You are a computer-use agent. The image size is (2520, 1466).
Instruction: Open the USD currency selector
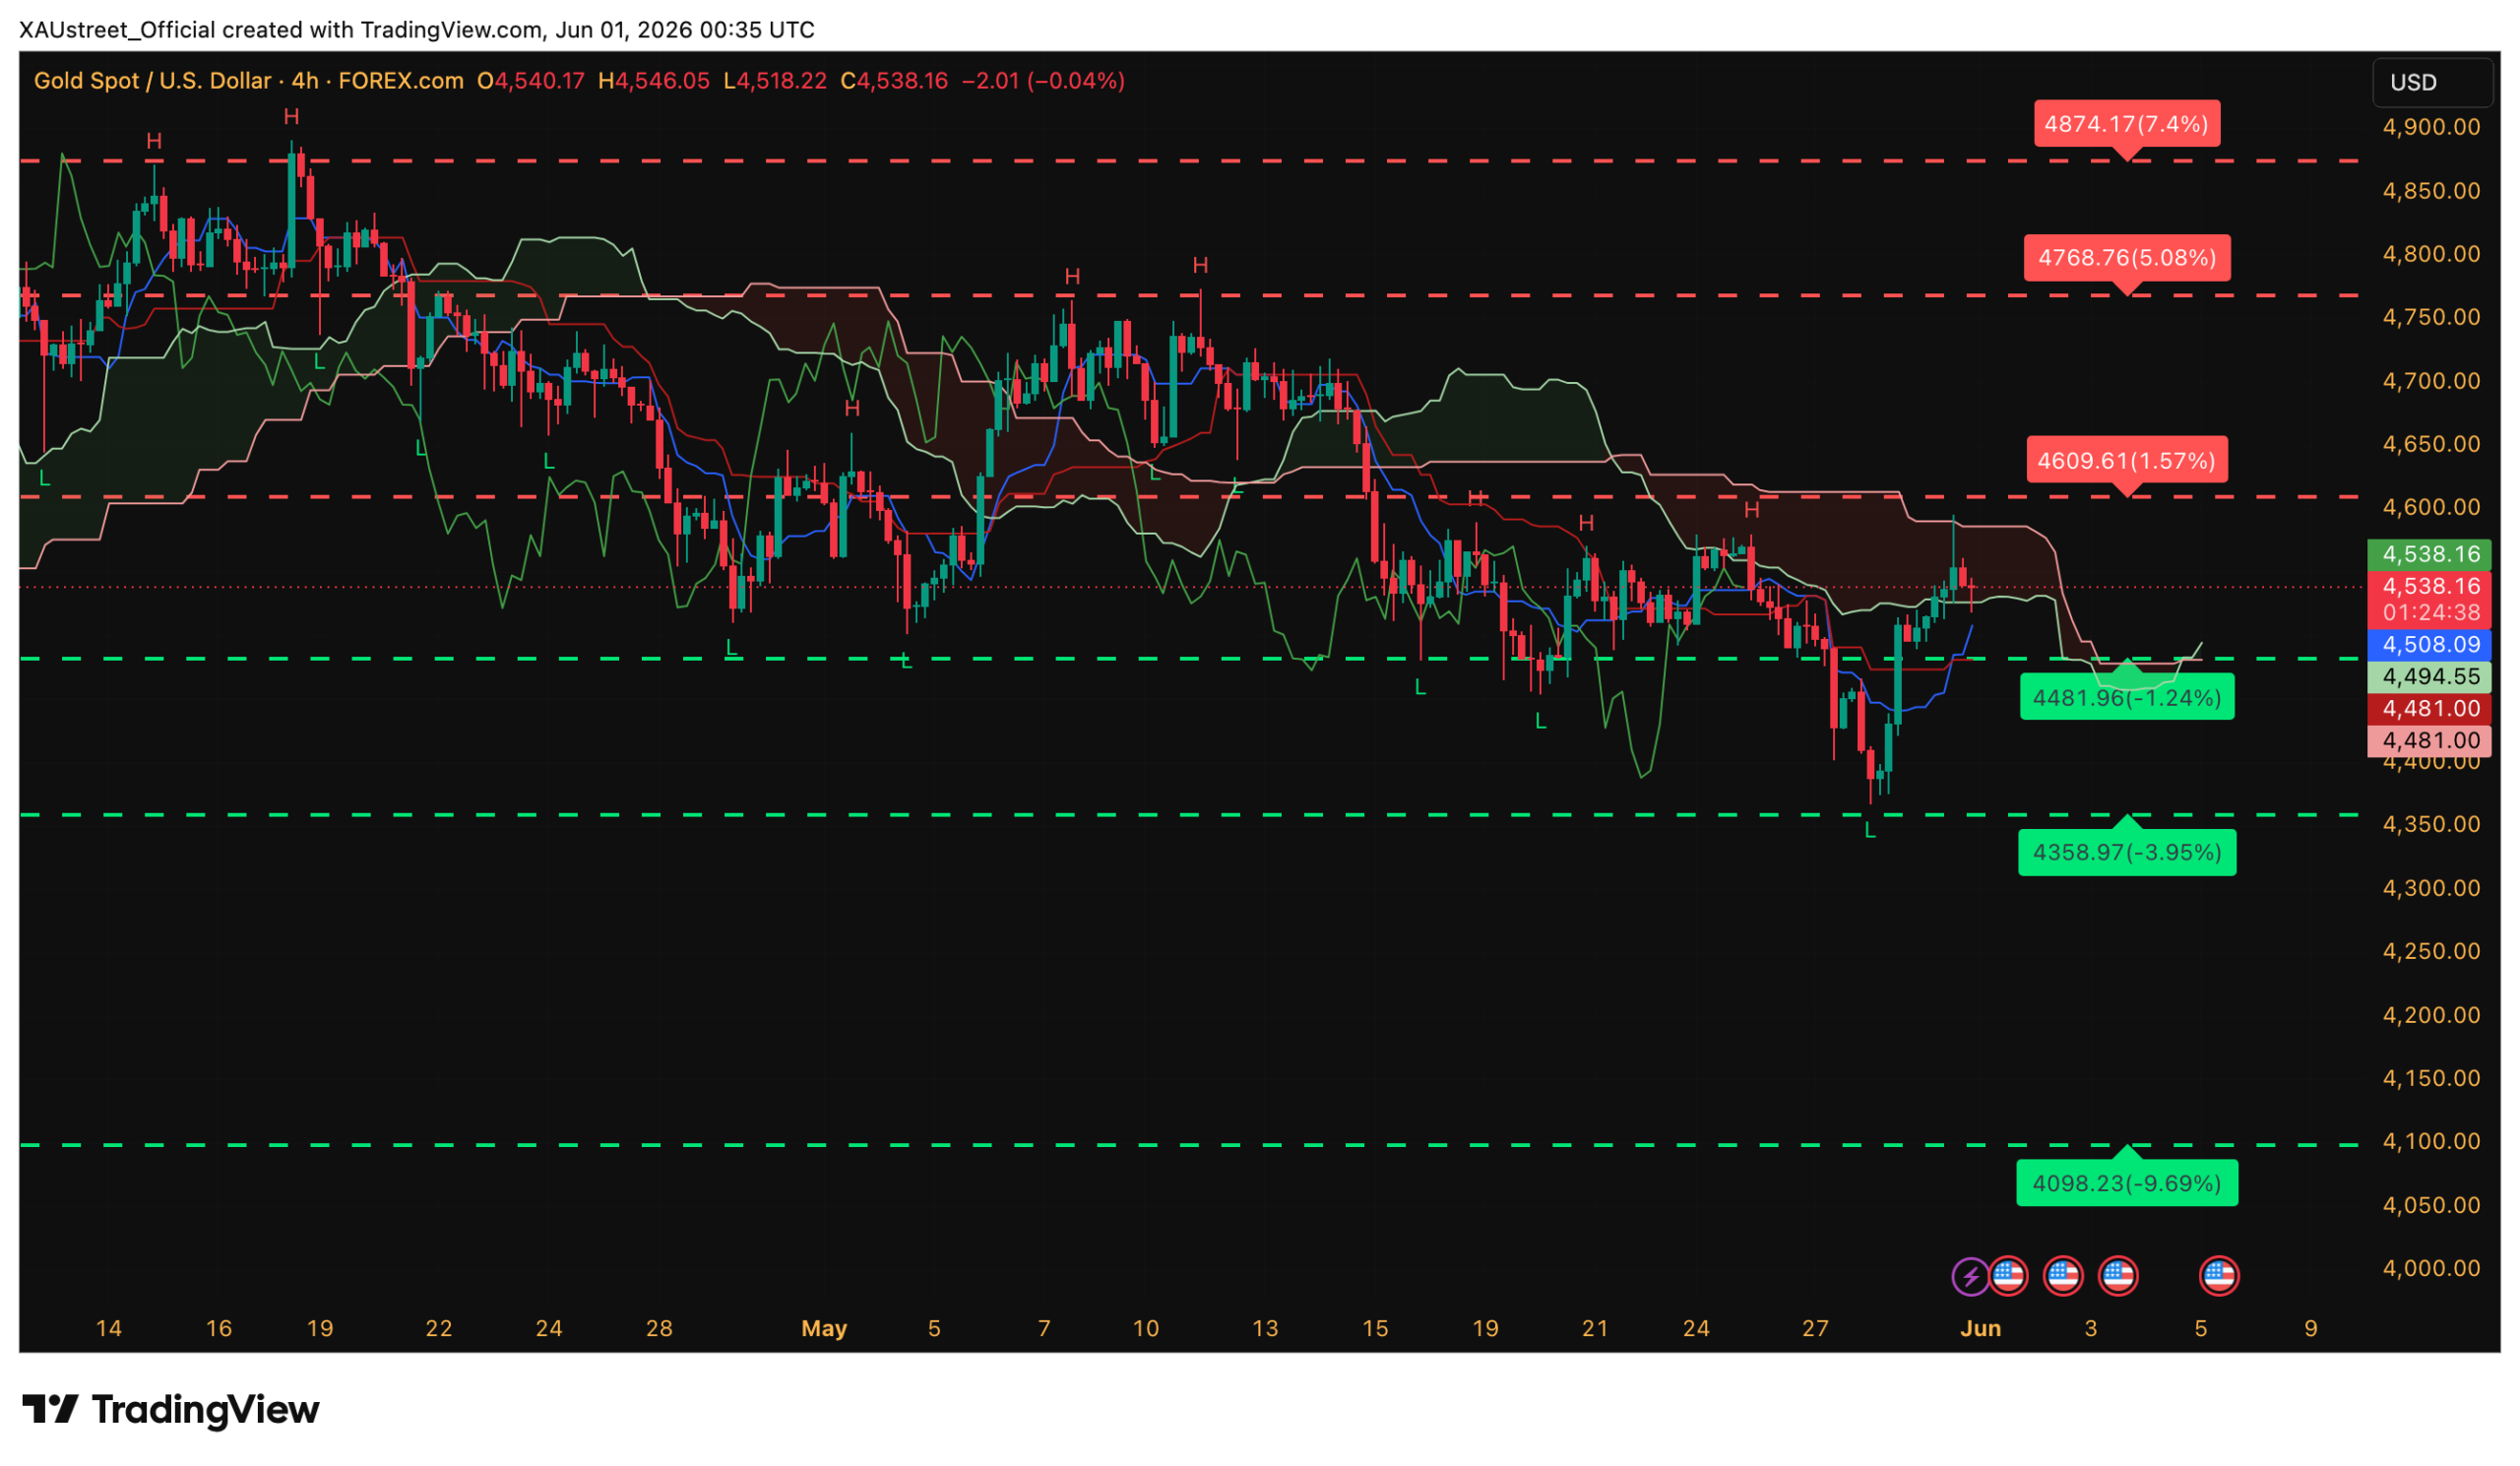click(2431, 82)
